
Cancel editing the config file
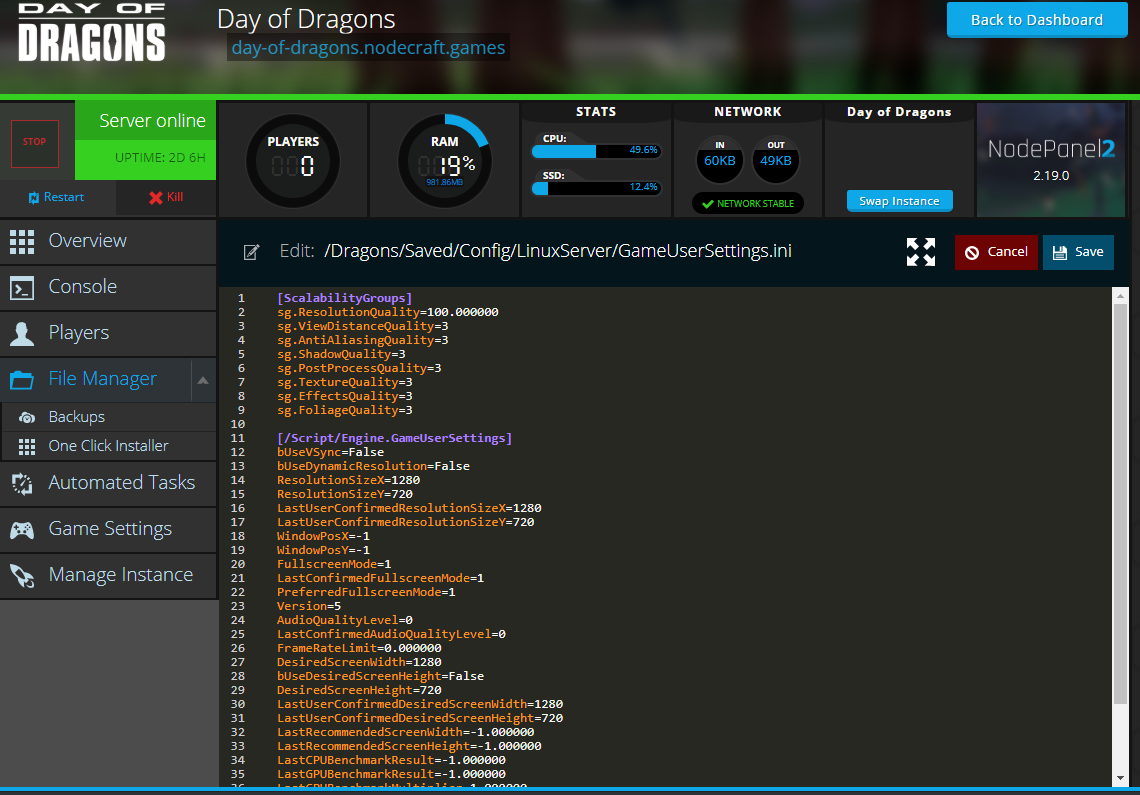pos(996,252)
